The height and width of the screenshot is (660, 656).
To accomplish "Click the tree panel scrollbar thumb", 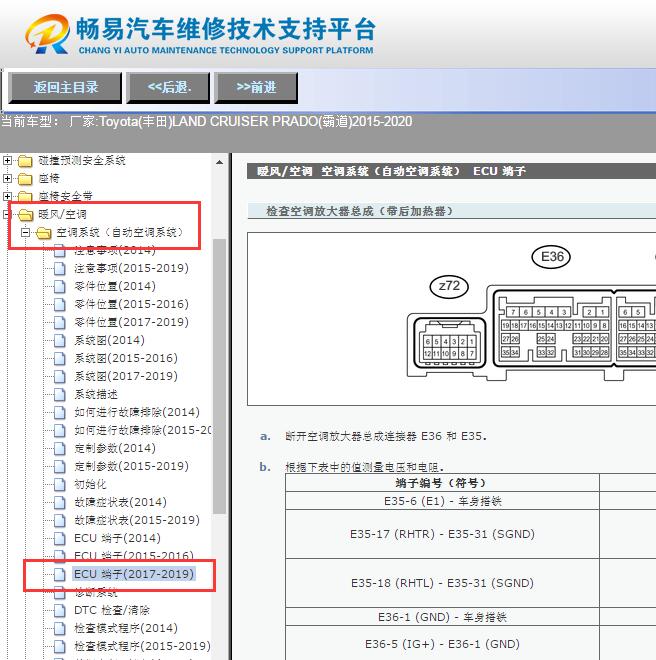I will 219,376.
